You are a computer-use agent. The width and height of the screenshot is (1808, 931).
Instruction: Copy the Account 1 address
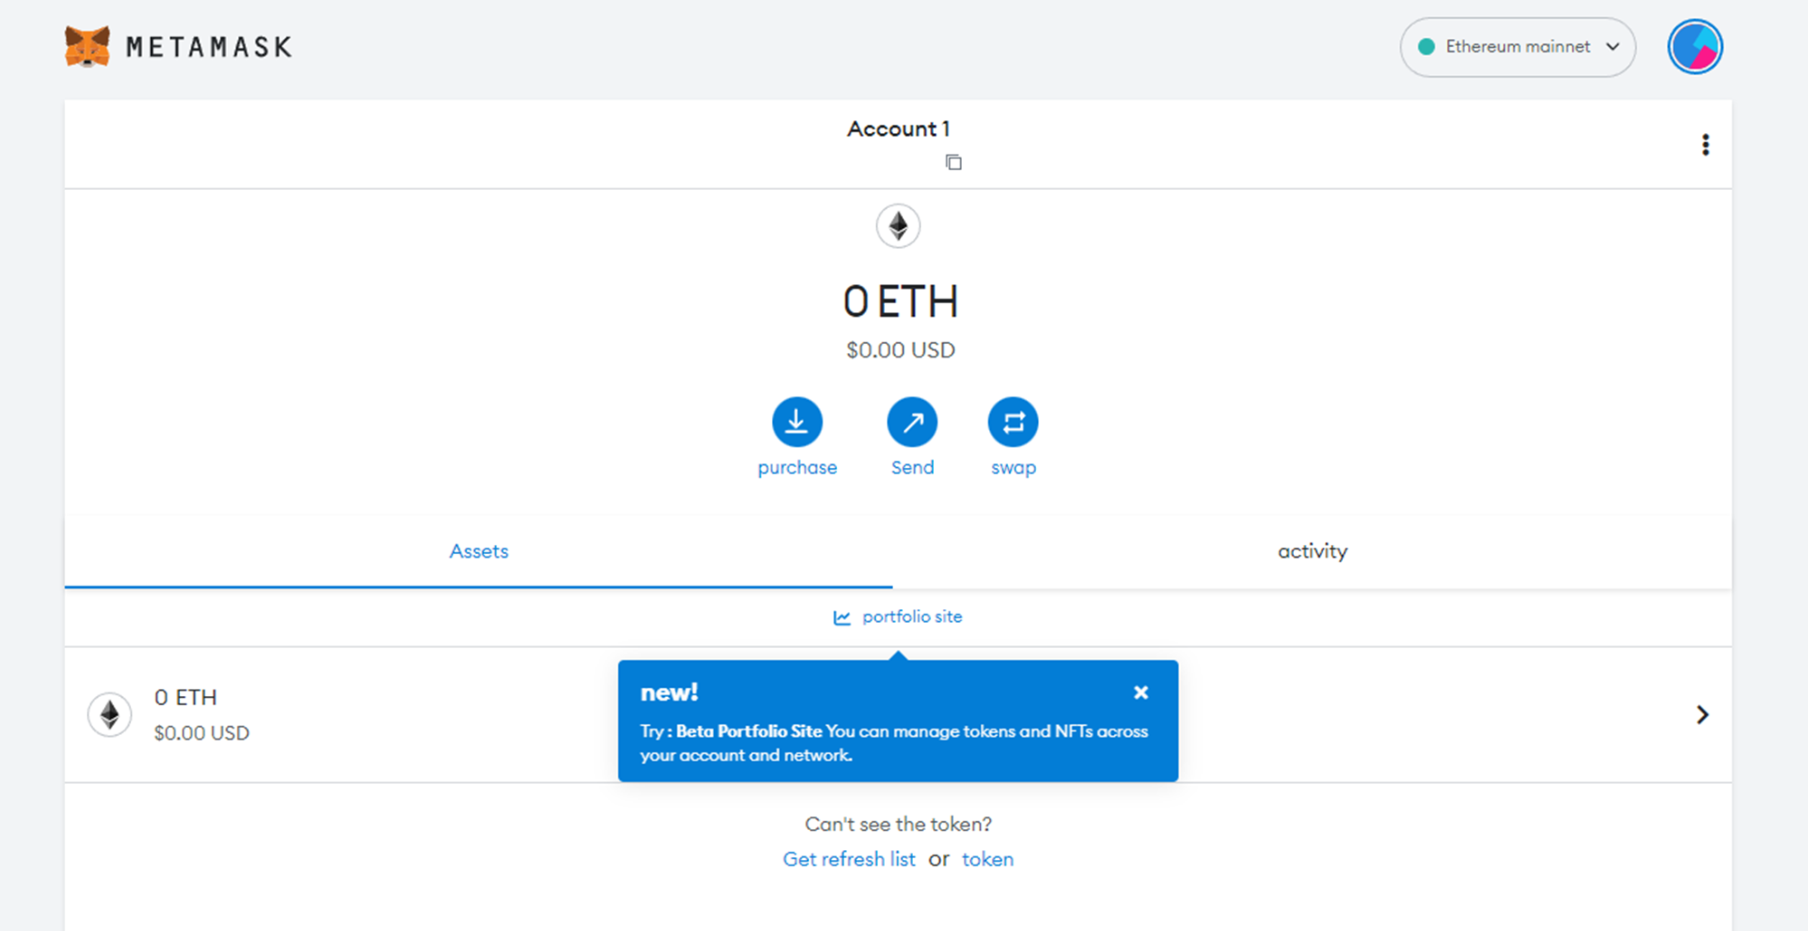pyautogui.click(x=953, y=162)
